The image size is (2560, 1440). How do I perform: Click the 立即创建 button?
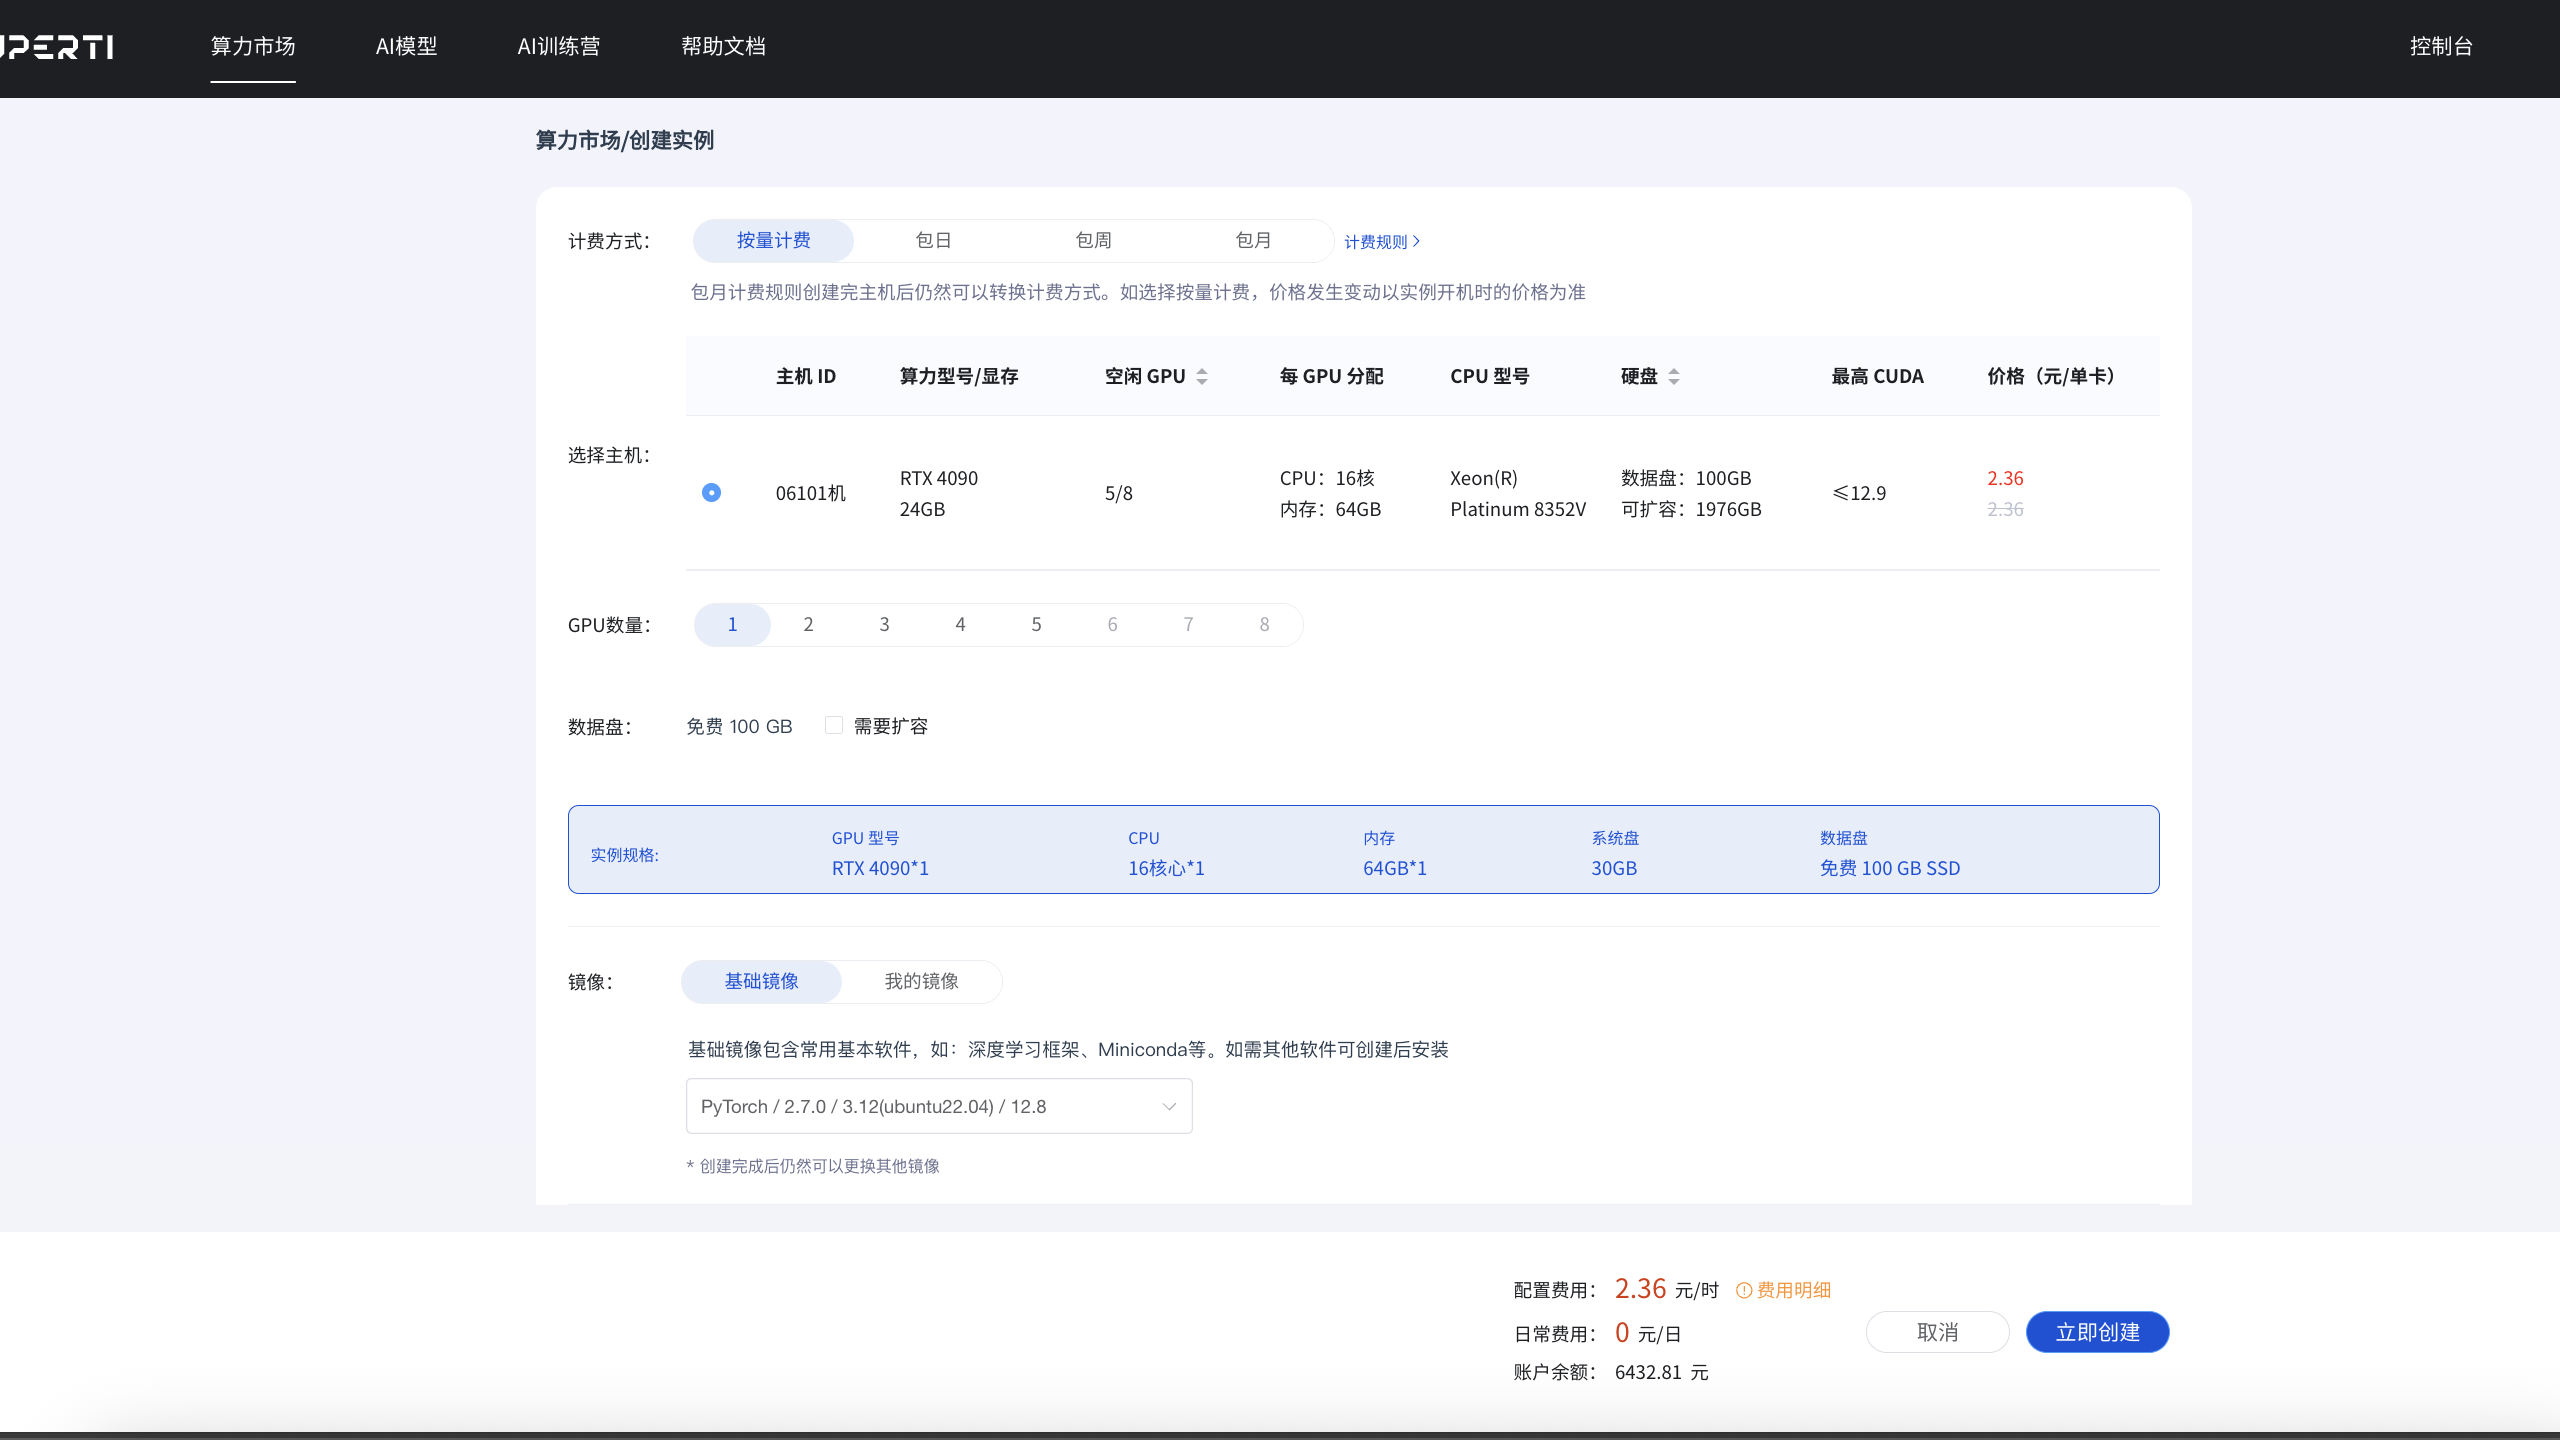pyautogui.click(x=2097, y=1332)
